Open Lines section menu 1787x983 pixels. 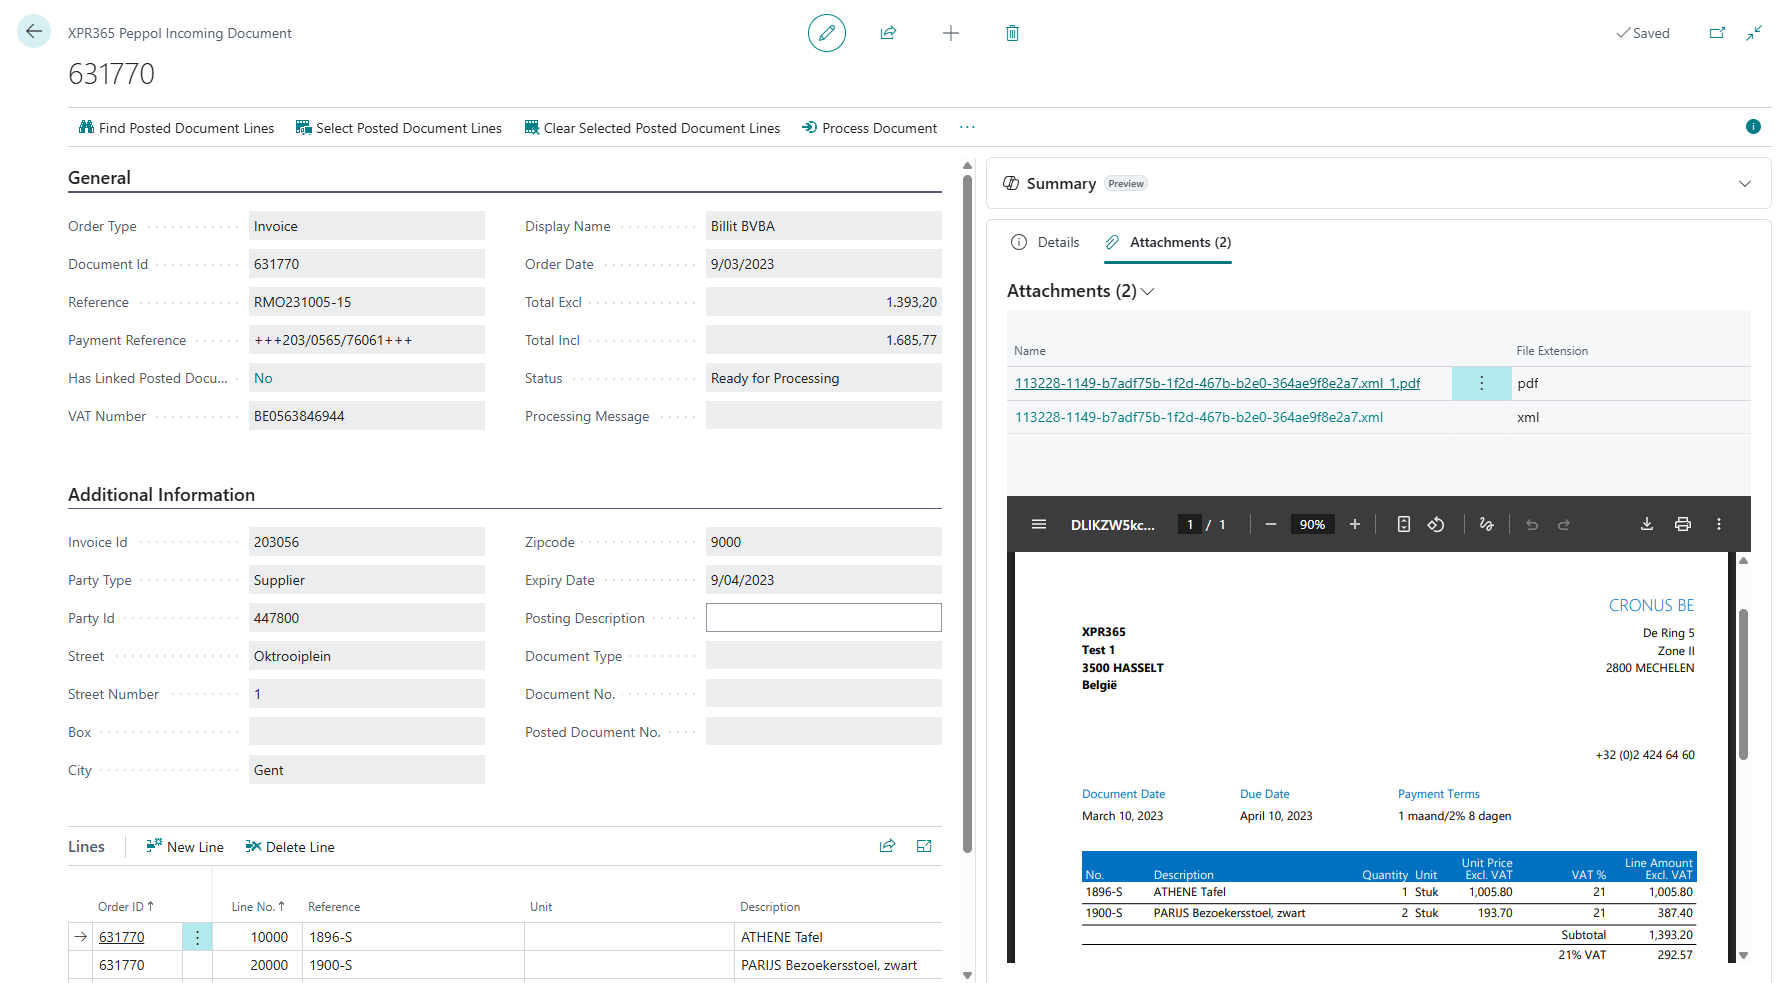click(86, 846)
